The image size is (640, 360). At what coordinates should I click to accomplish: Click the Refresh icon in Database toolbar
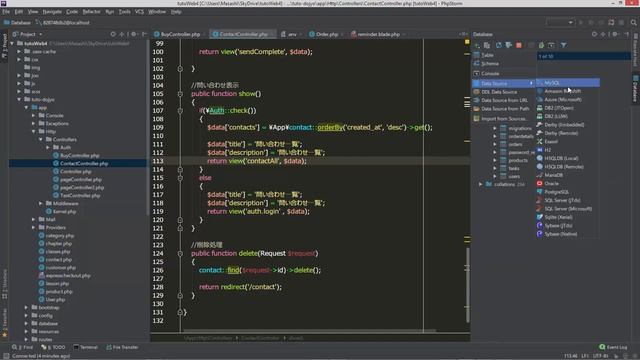[x=498, y=45]
